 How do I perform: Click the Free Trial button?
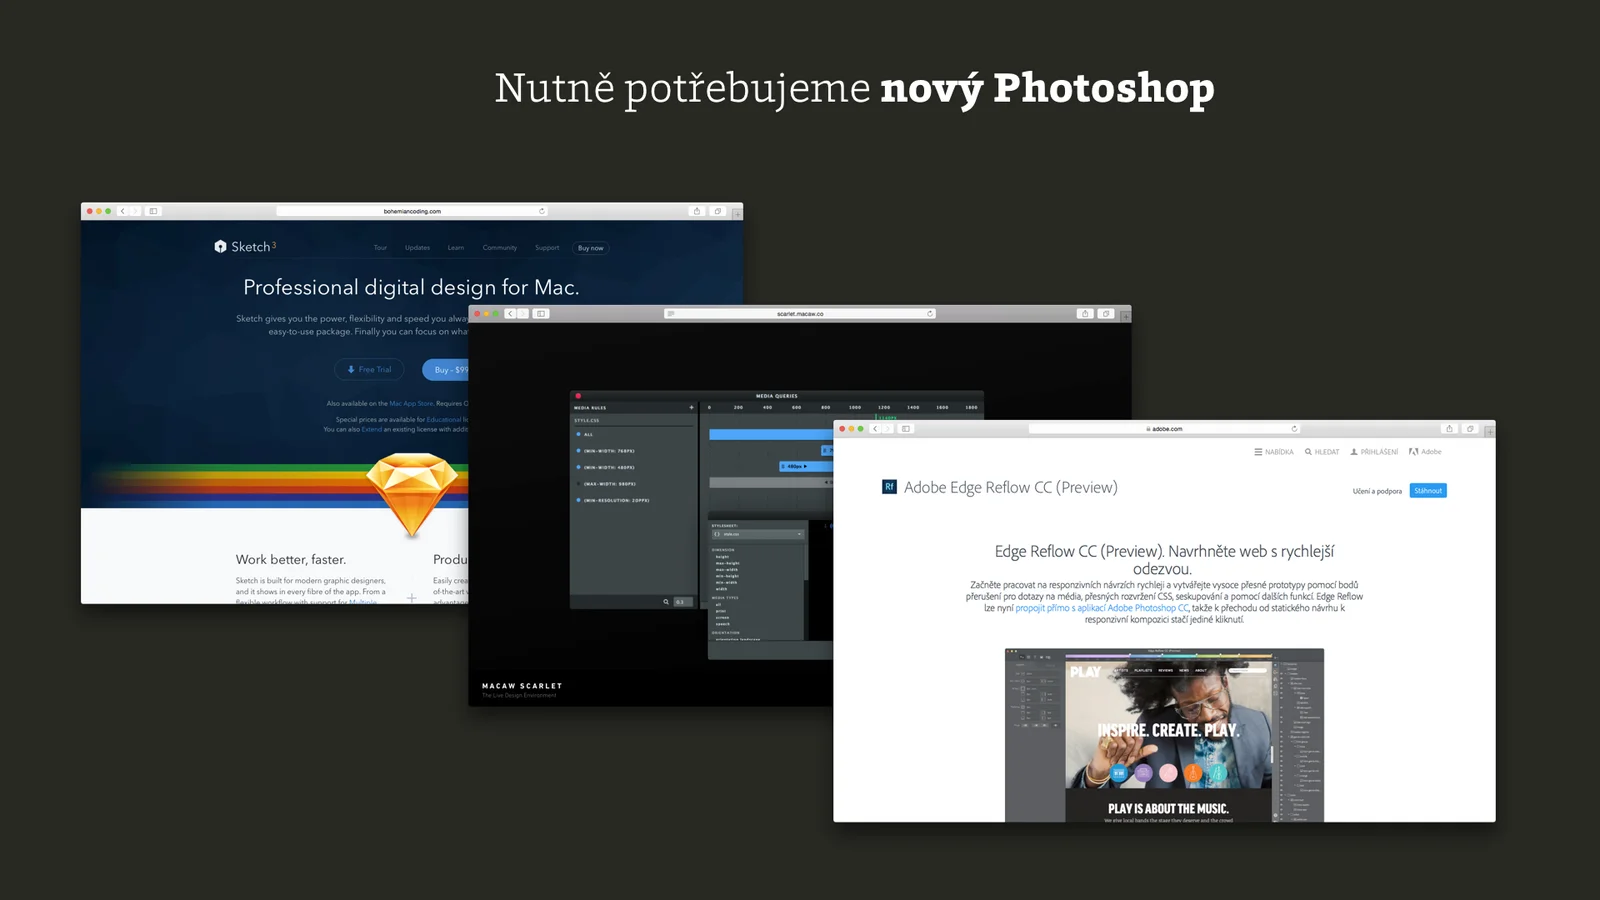pyautogui.click(x=370, y=370)
